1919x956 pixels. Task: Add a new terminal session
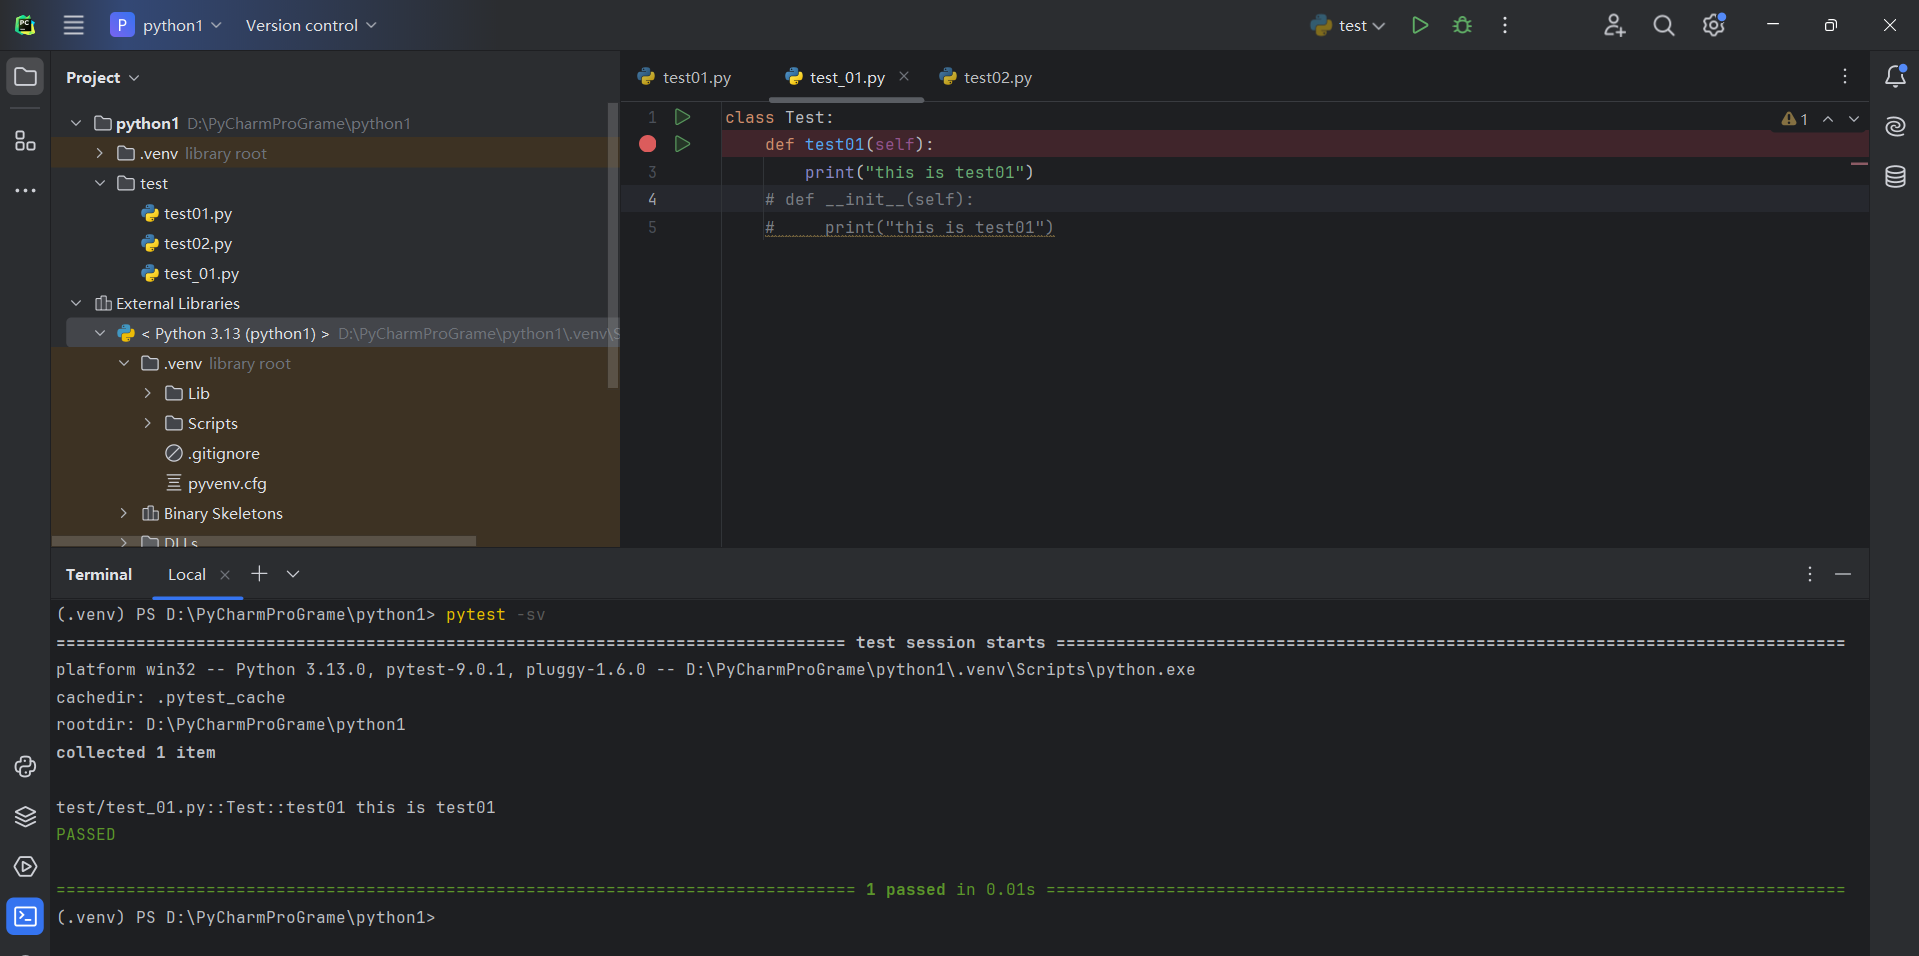point(259,573)
